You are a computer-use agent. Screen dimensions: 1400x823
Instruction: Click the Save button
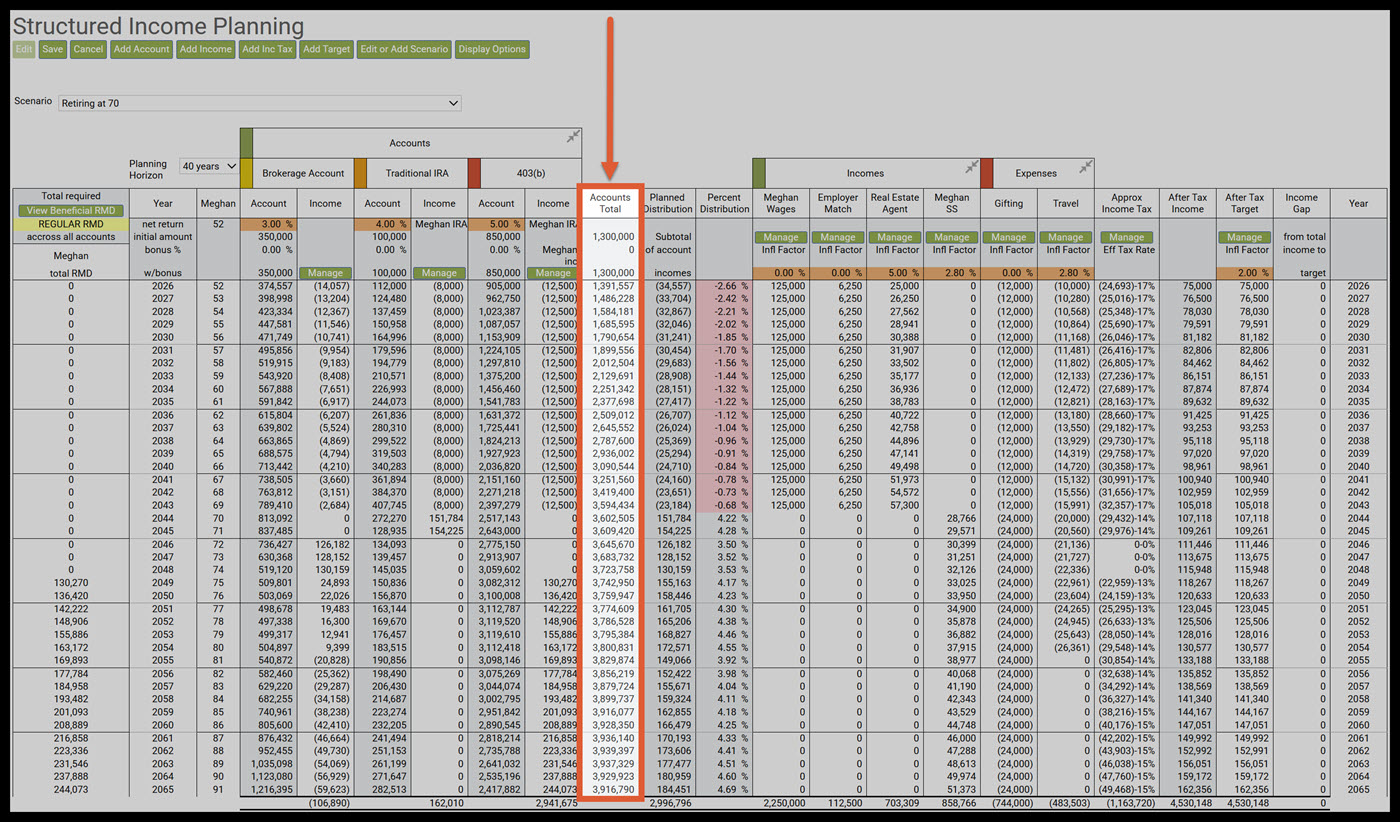click(x=53, y=49)
